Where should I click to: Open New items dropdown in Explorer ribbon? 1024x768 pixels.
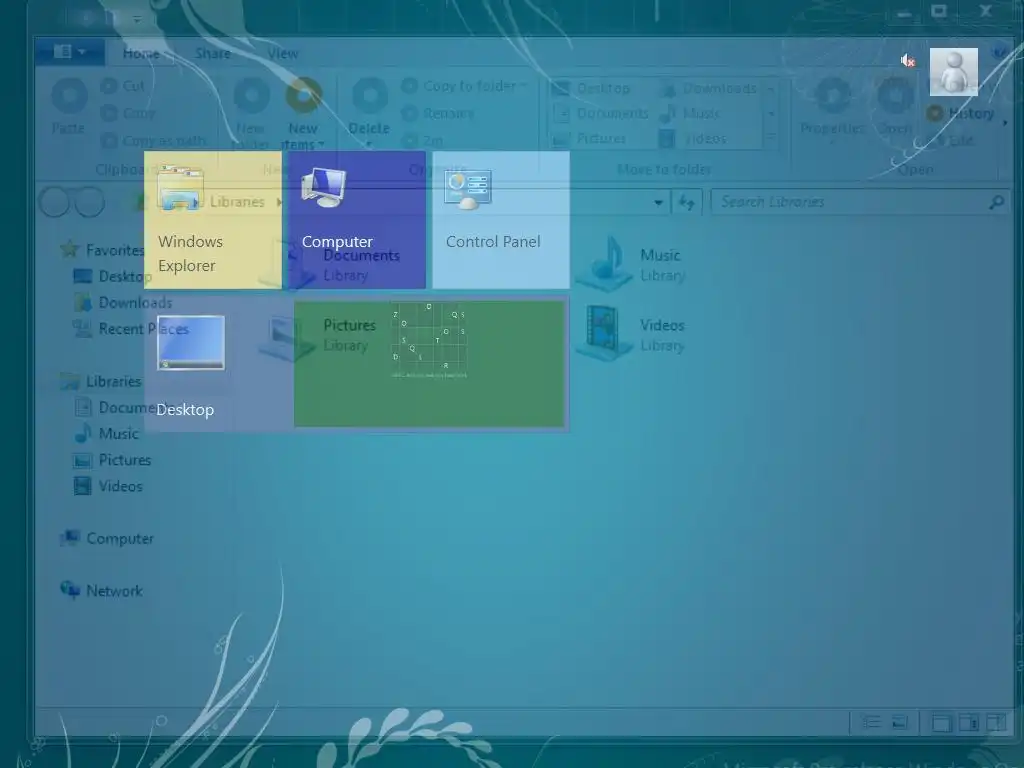(303, 114)
